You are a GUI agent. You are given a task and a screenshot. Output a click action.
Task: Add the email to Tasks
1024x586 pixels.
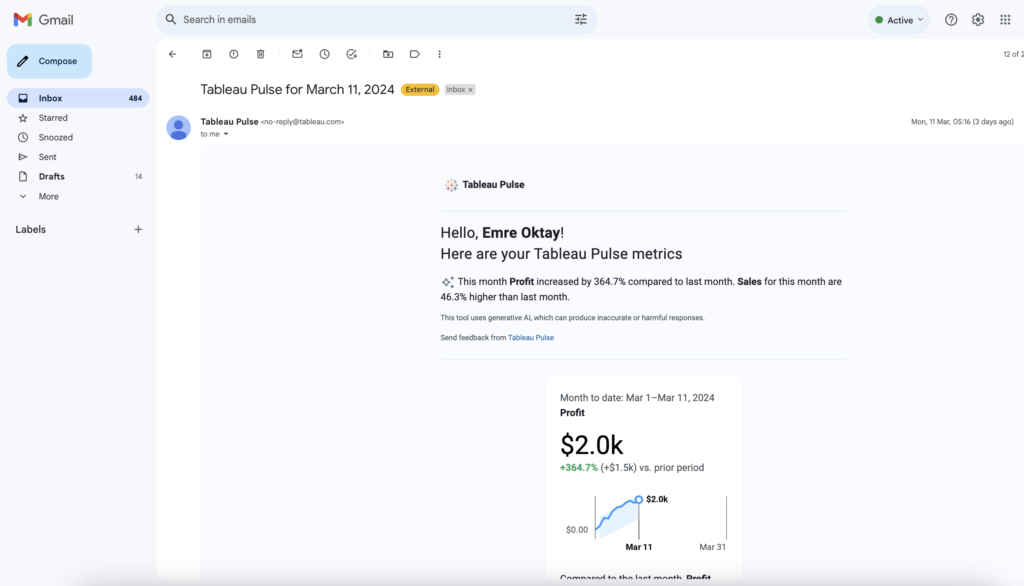click(351, 54)
